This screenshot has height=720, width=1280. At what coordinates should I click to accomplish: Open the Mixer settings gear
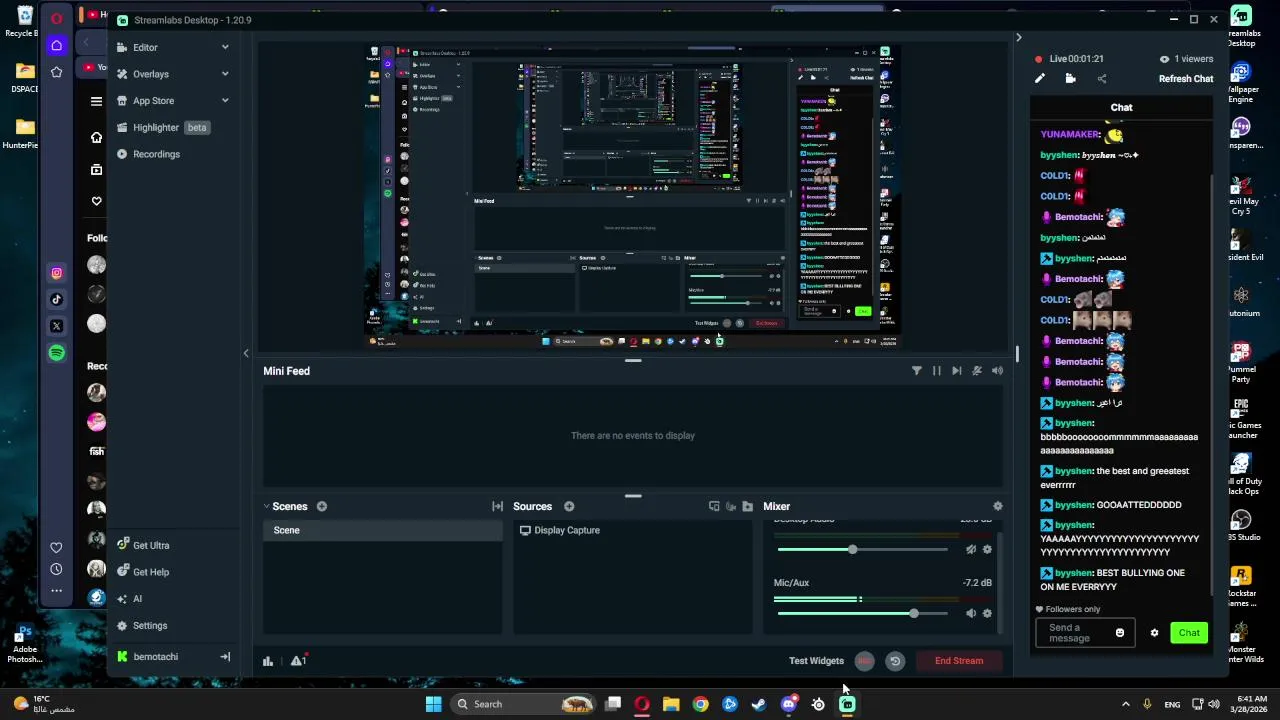pyautogui.click(x=997, y=506)
